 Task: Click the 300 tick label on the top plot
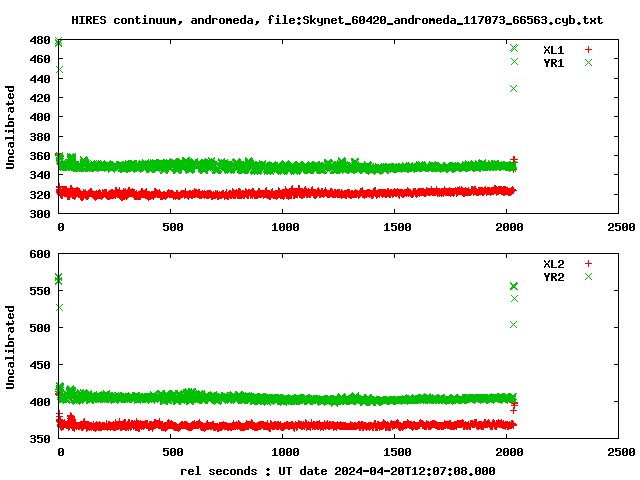pyautogui.click(x=40, y=214)
